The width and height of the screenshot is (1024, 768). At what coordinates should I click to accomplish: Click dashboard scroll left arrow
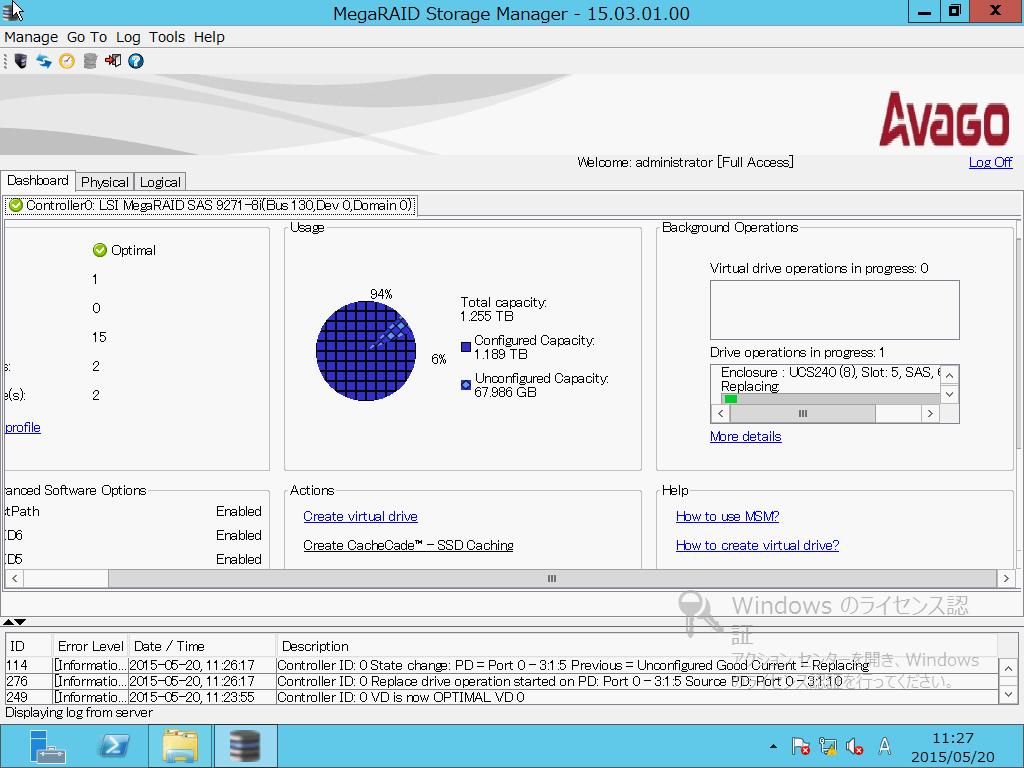click(15, 579)
